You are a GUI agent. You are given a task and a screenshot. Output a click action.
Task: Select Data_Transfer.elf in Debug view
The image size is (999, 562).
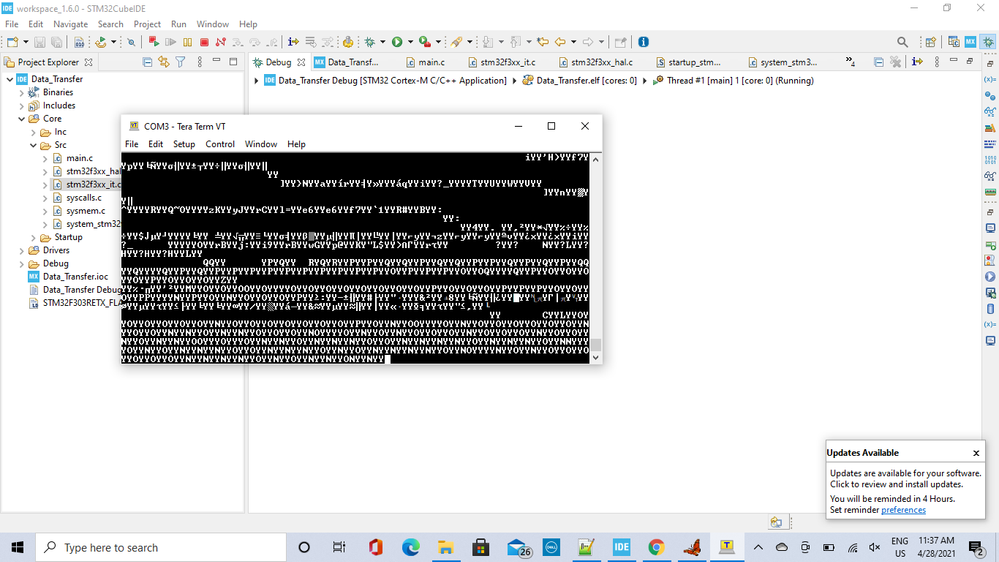click(580, 81)
